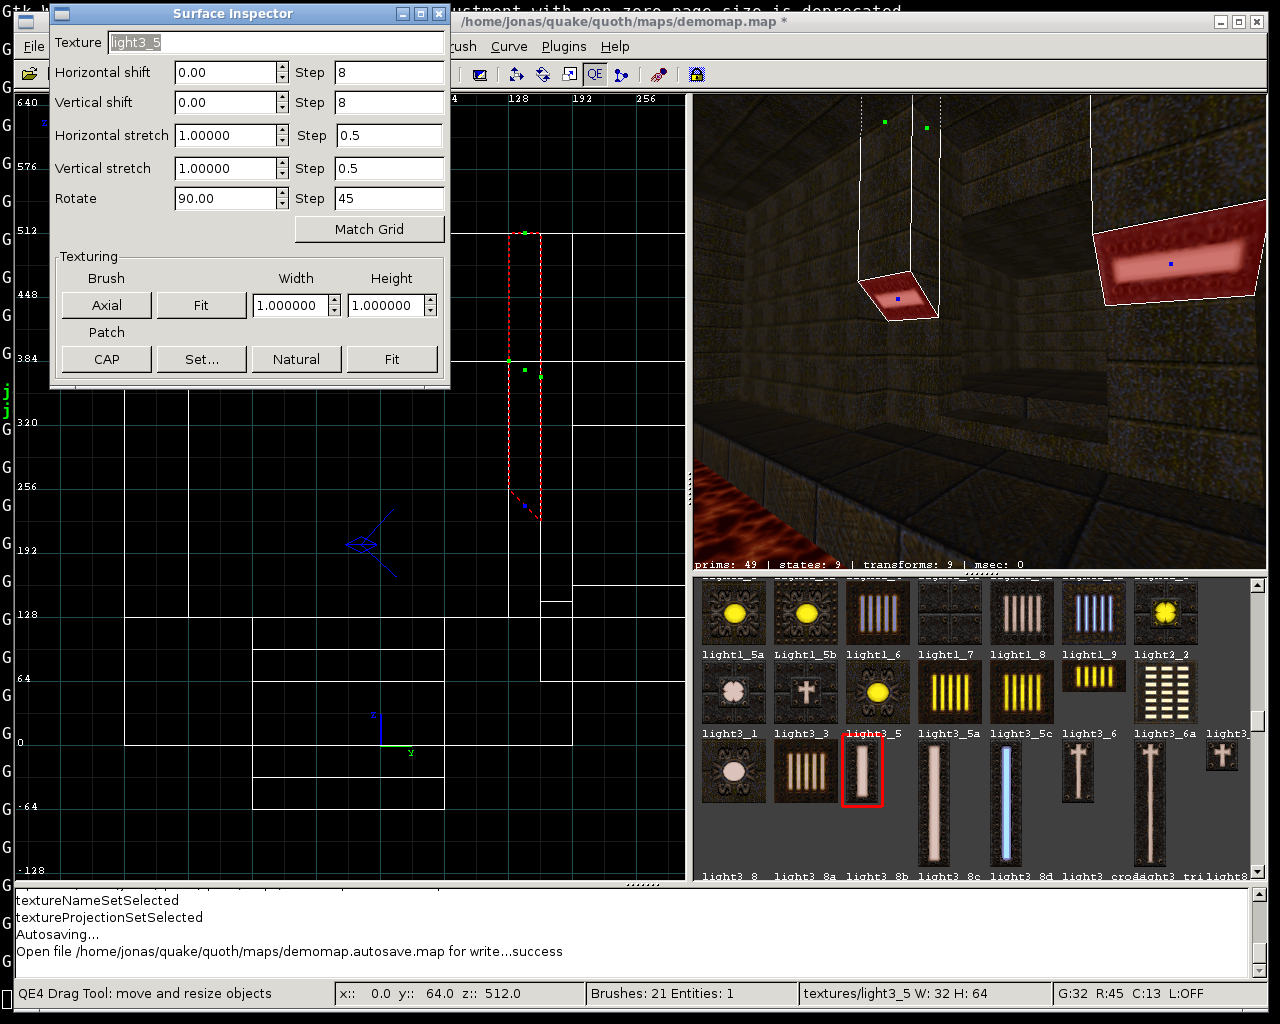Click the texture browser scroll-down arrow
The image size is (1280, 1024).
point(1259,872)
